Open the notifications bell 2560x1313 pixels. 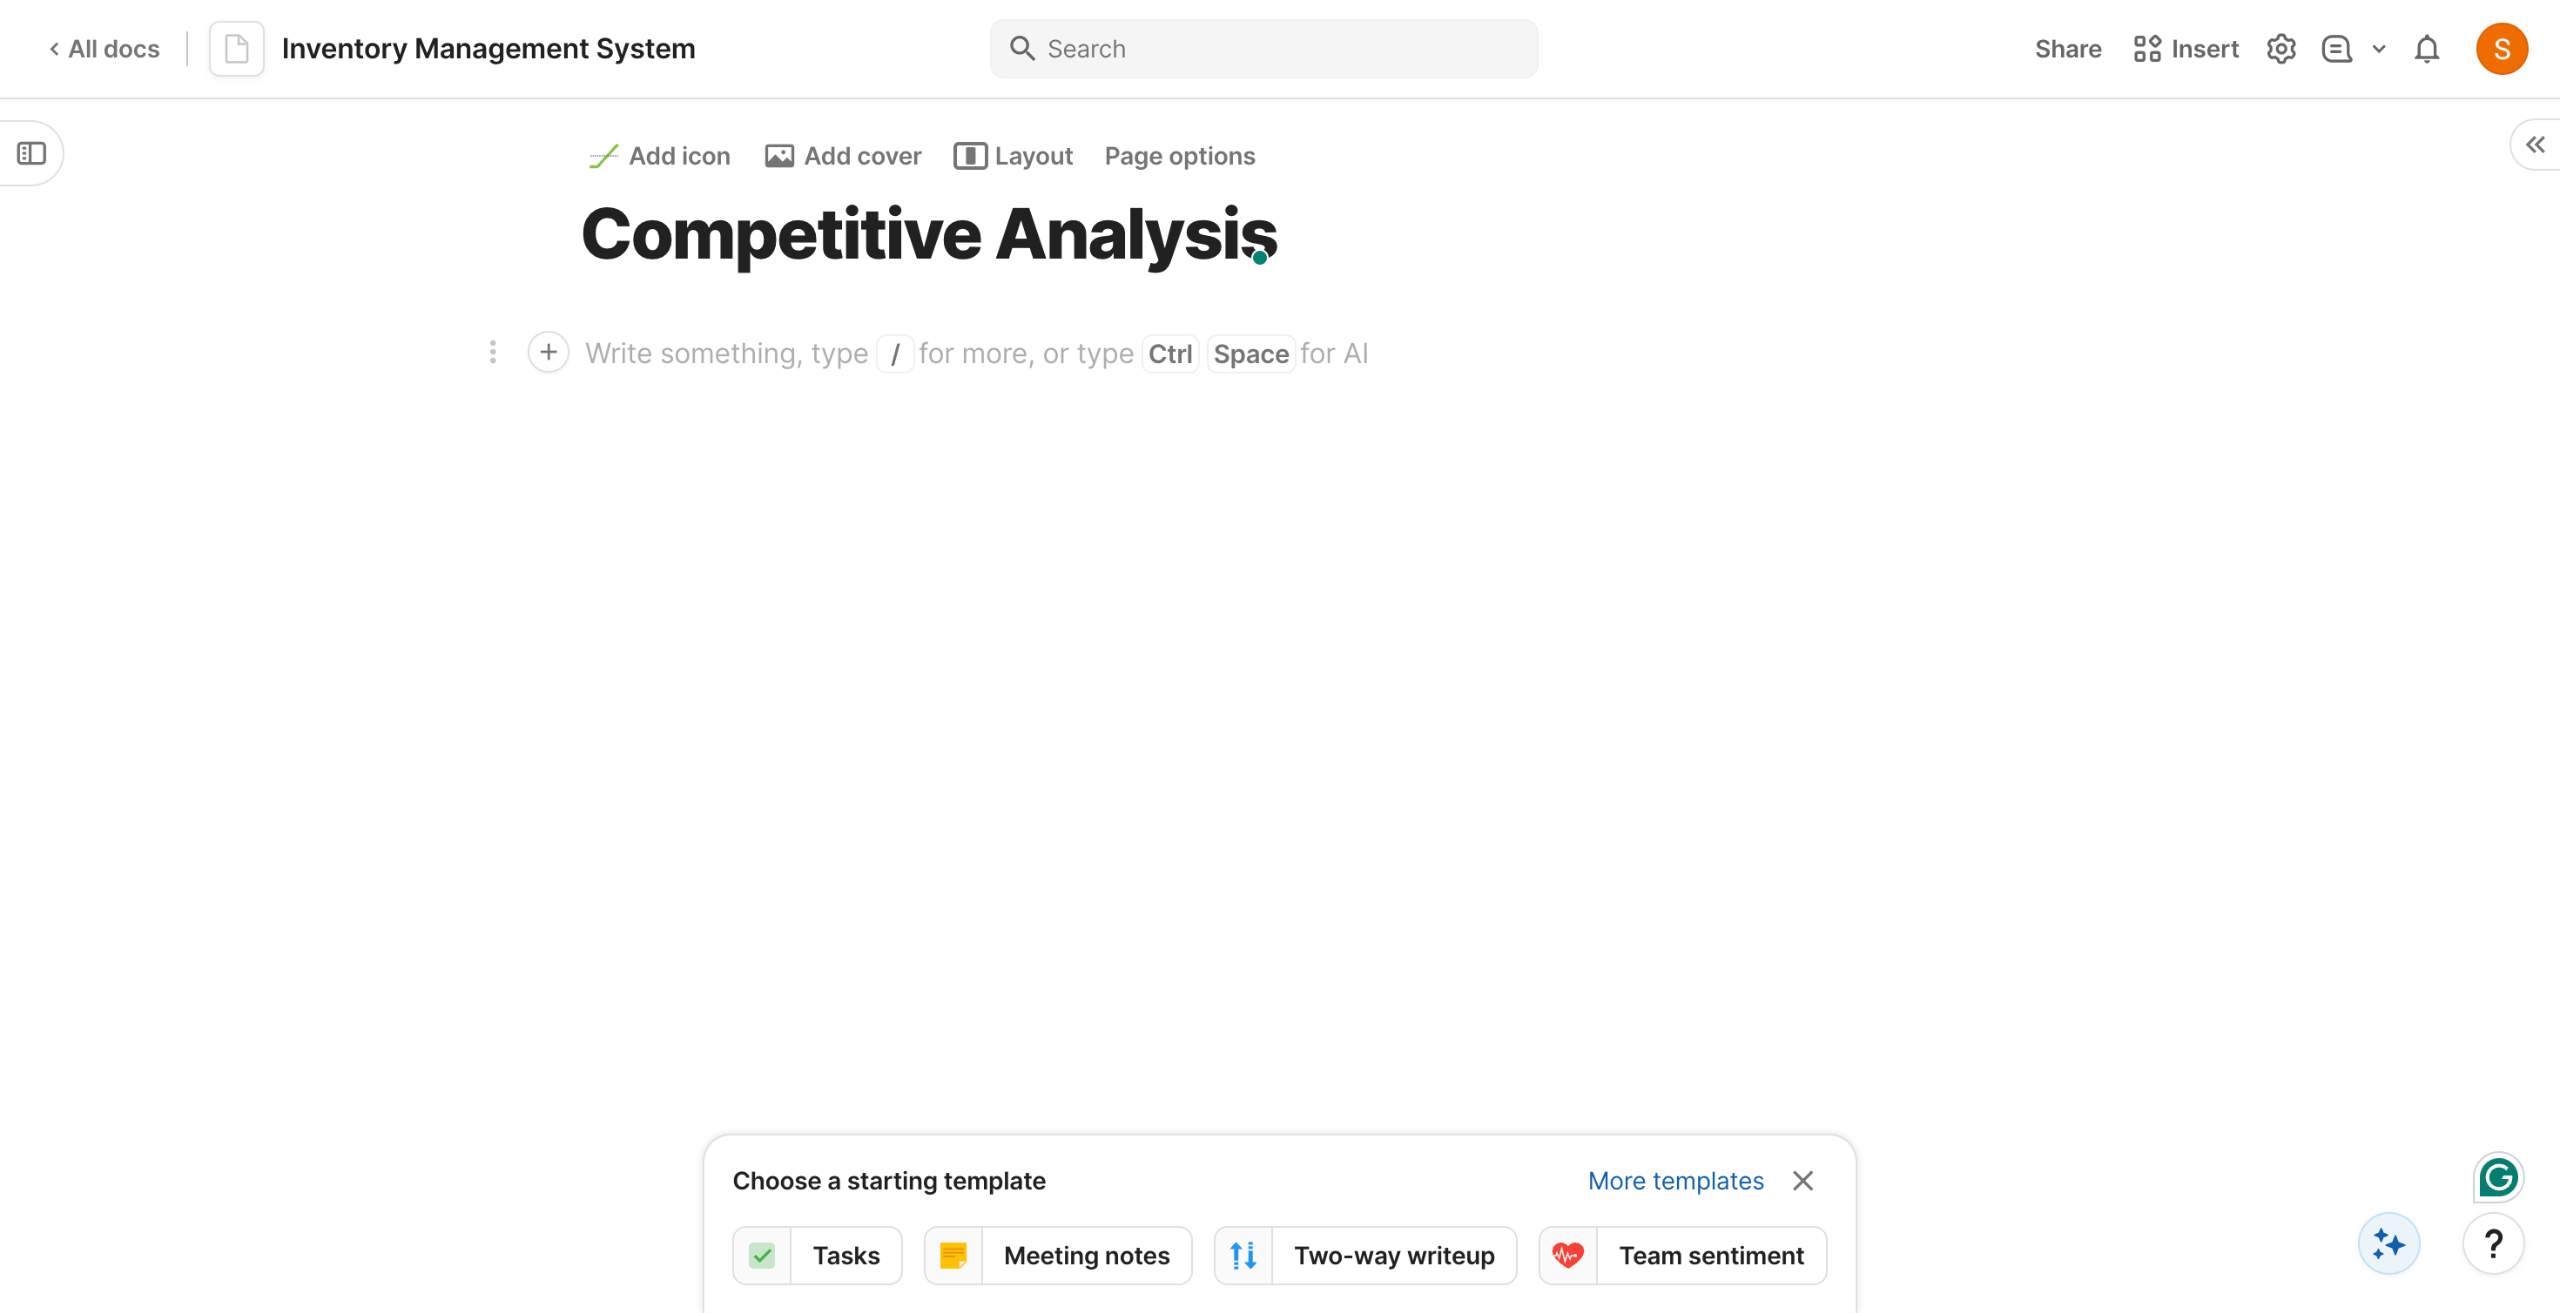(2427, 49)
